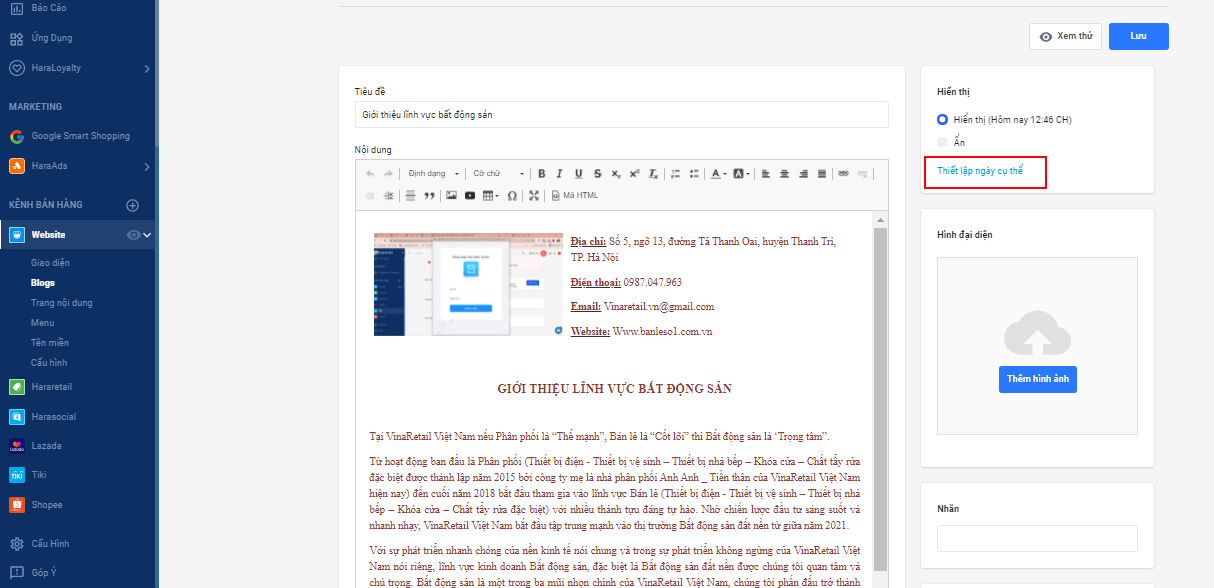Insert a special character (Omega)

pyautogui.click(x=512, y=195)
